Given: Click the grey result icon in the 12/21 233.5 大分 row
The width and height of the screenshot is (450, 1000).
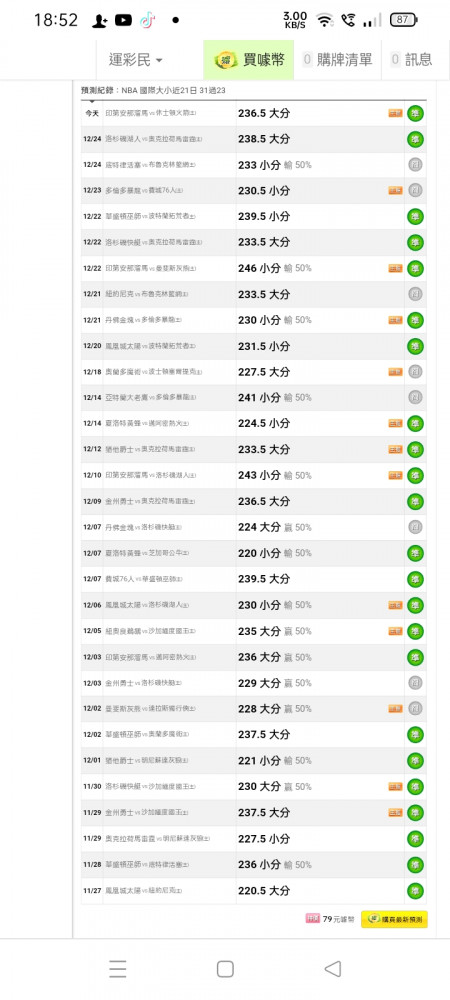Looking at the screenshot, I should tap(416, 295).
